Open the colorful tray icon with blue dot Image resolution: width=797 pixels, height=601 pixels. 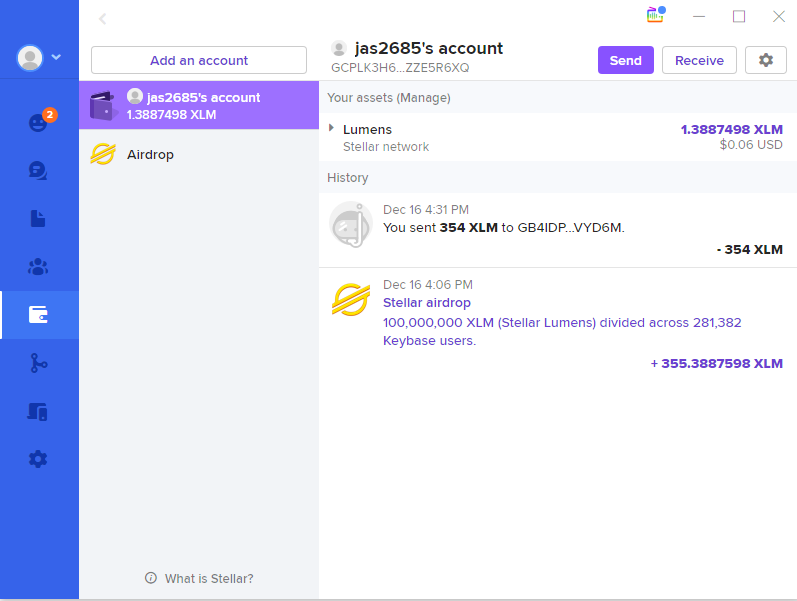[x=656, y=14]
